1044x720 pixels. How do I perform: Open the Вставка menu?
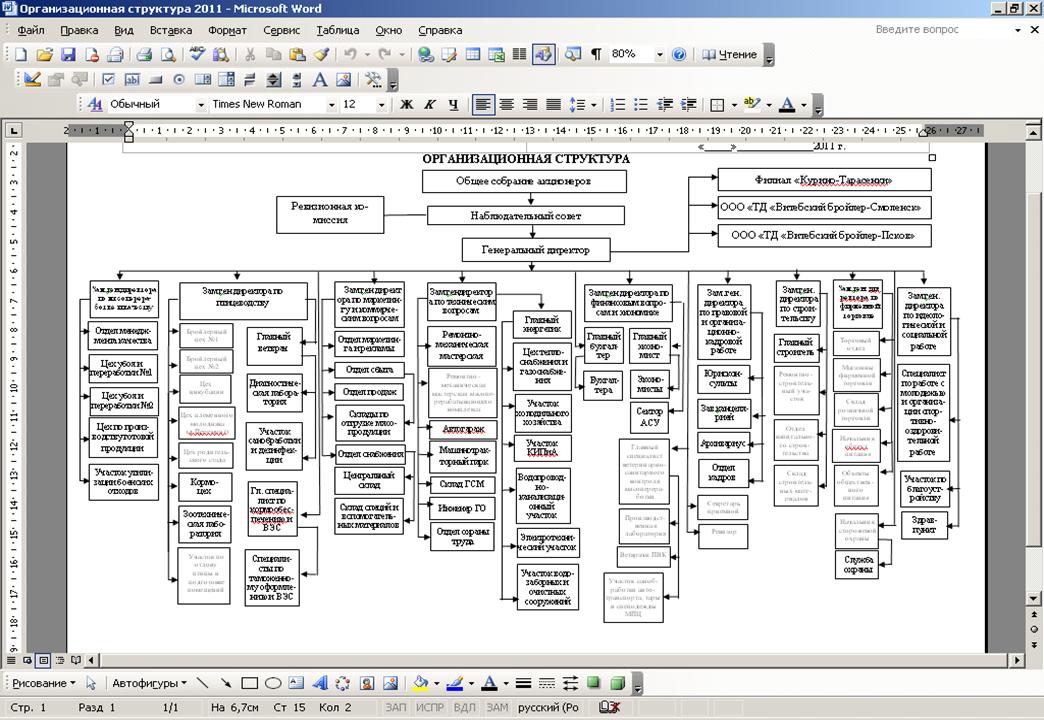coord(170,30)
